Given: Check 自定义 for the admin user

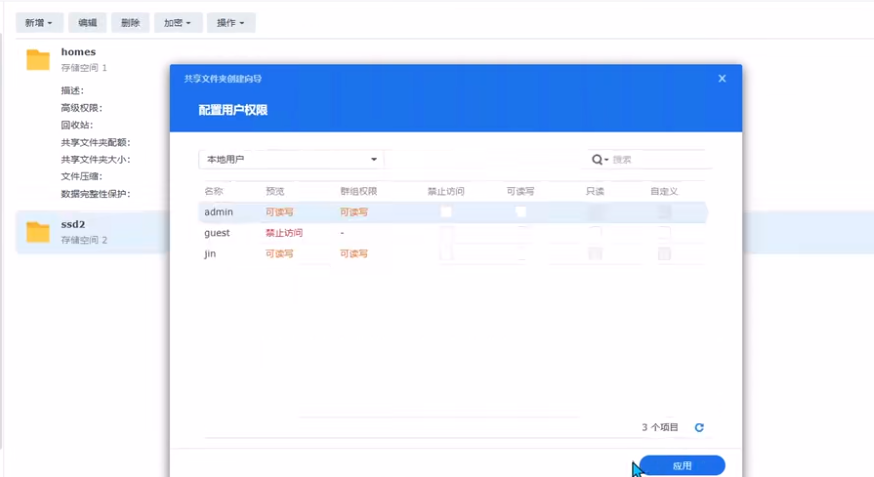Looking at the screenshot, I should (664, 212).
